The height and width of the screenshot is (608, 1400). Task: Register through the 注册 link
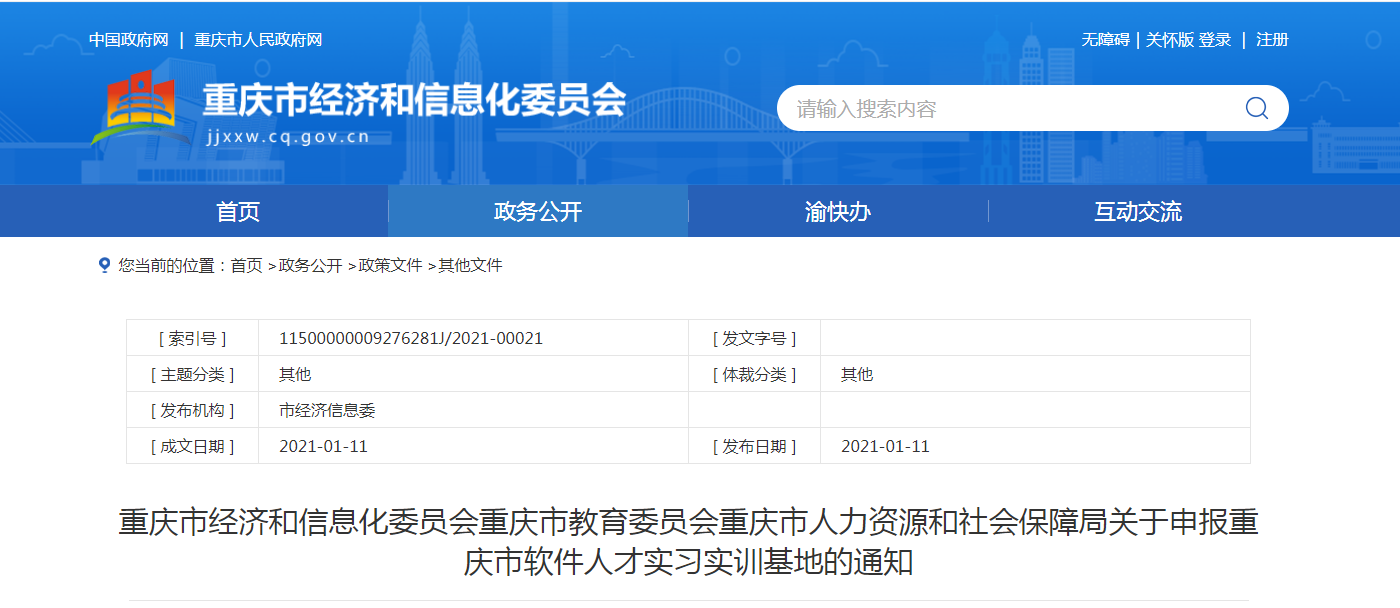pos(1271,39)
